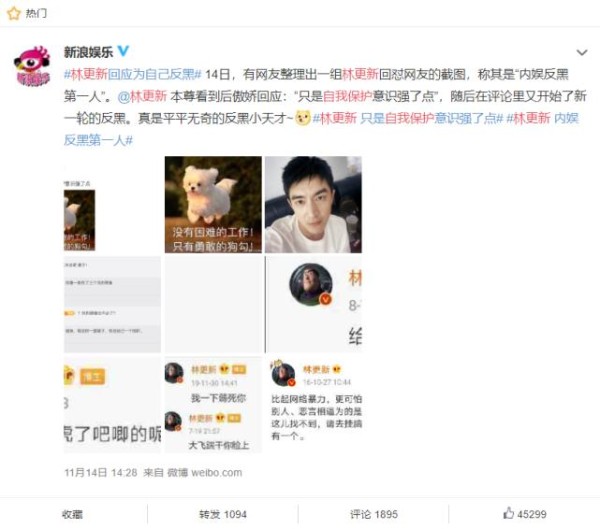Viewport: 600px width, 529px height.
Task: Click the star icon beside 热门
Action: click(14, 13)
